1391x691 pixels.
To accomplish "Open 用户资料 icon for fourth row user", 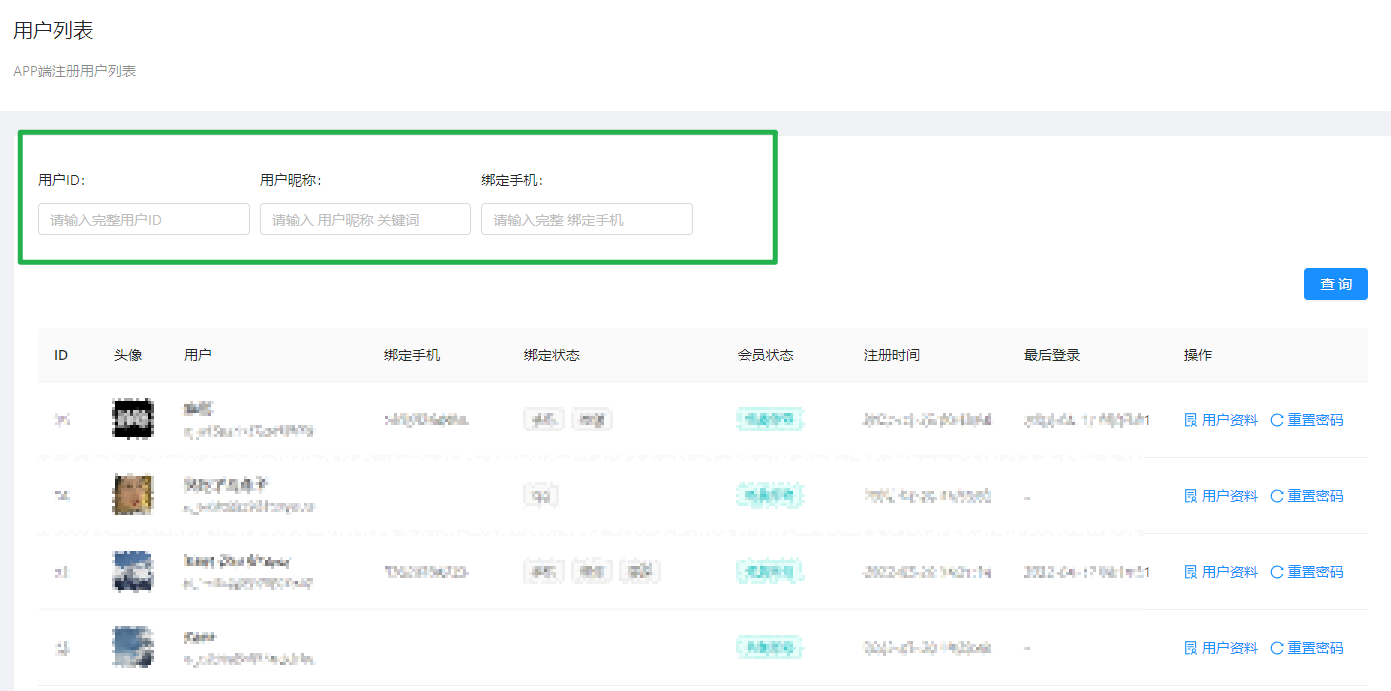I will coord(1190,648).
